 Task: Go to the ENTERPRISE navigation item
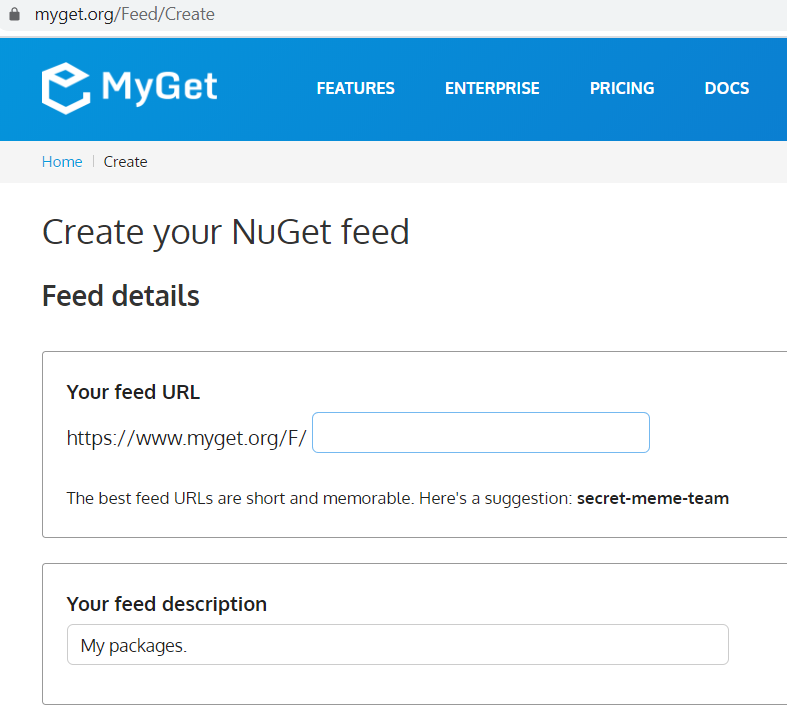(x=492, y=88)
